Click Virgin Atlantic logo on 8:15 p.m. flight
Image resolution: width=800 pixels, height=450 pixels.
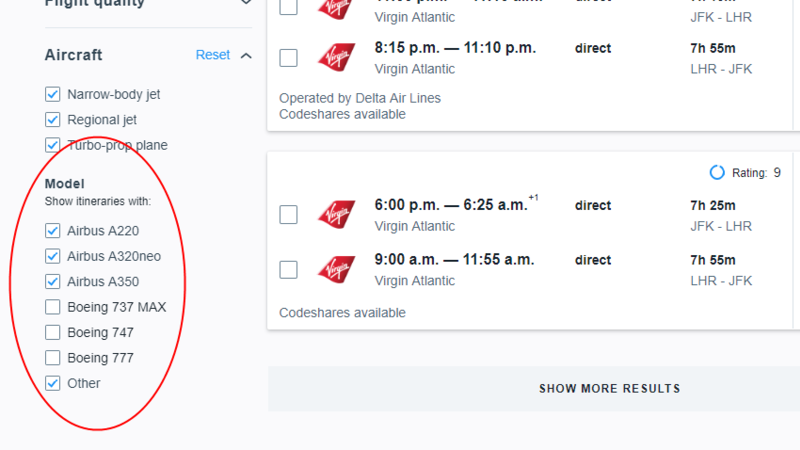(x=336, y=57)
